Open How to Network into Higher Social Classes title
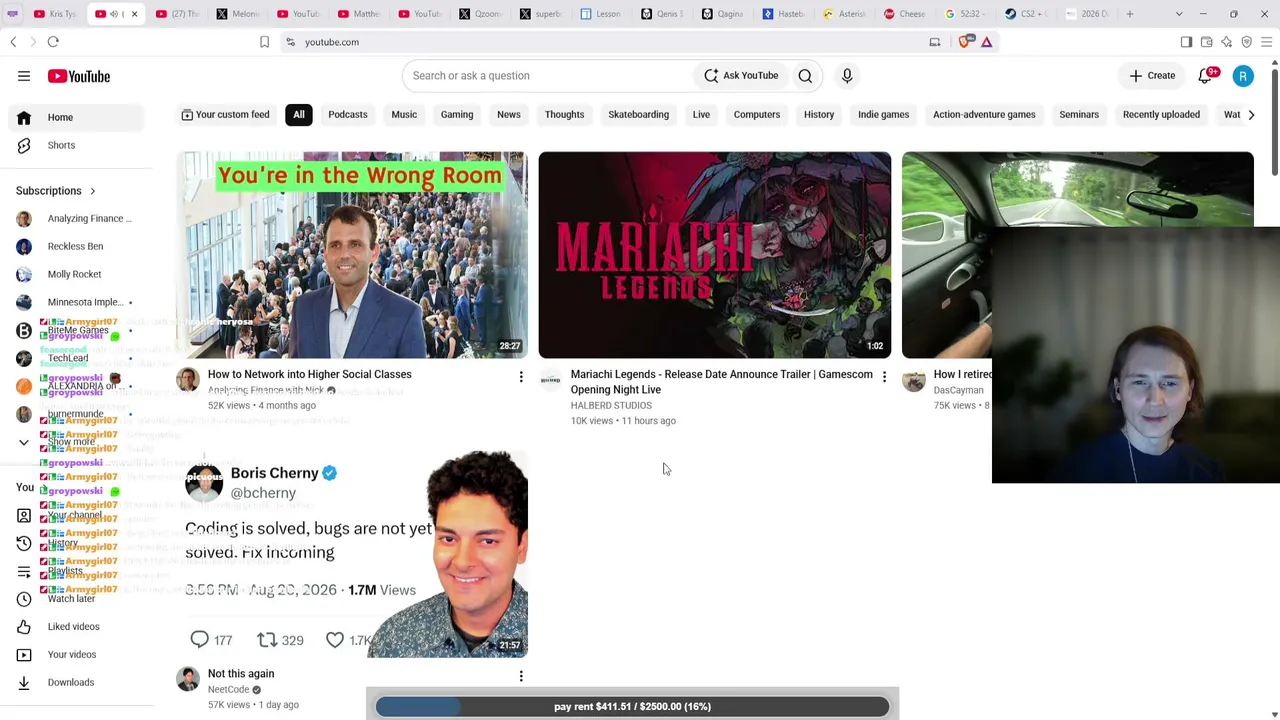Viewport: 1280px width, 720px height. click(x=310, y=375)
